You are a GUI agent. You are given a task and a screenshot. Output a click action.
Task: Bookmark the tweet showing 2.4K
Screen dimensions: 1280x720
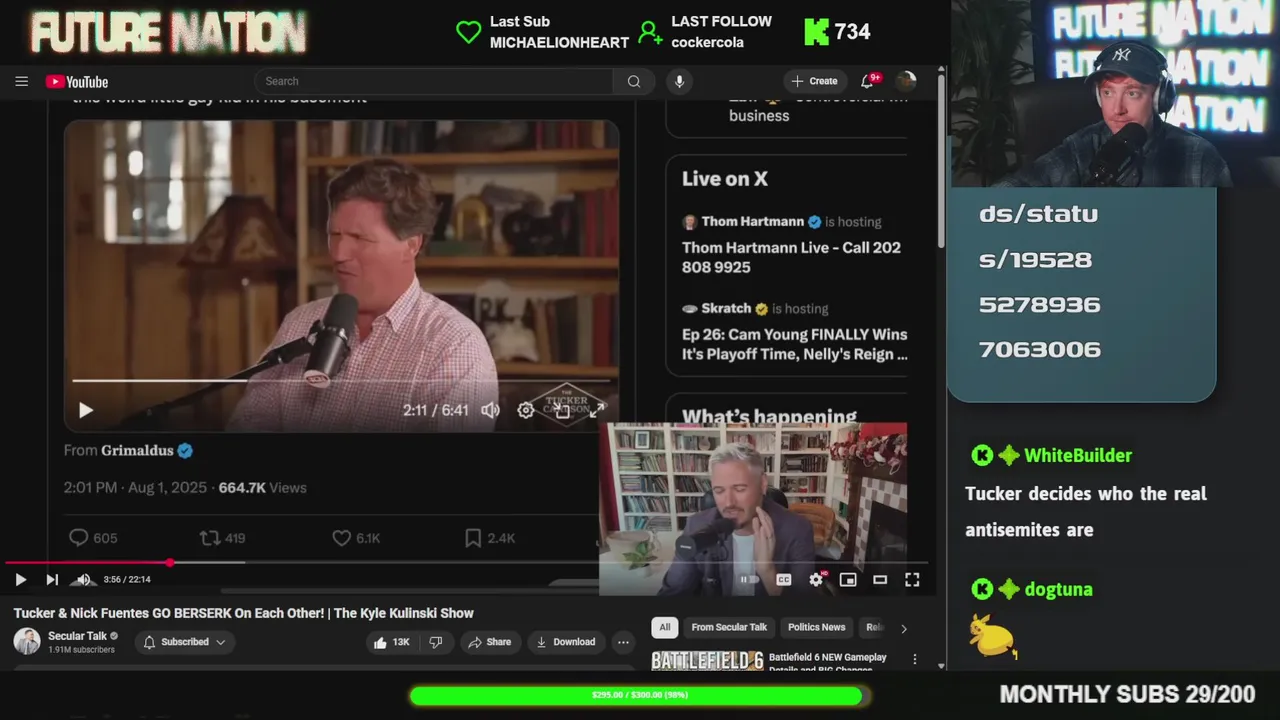(473, 538)
